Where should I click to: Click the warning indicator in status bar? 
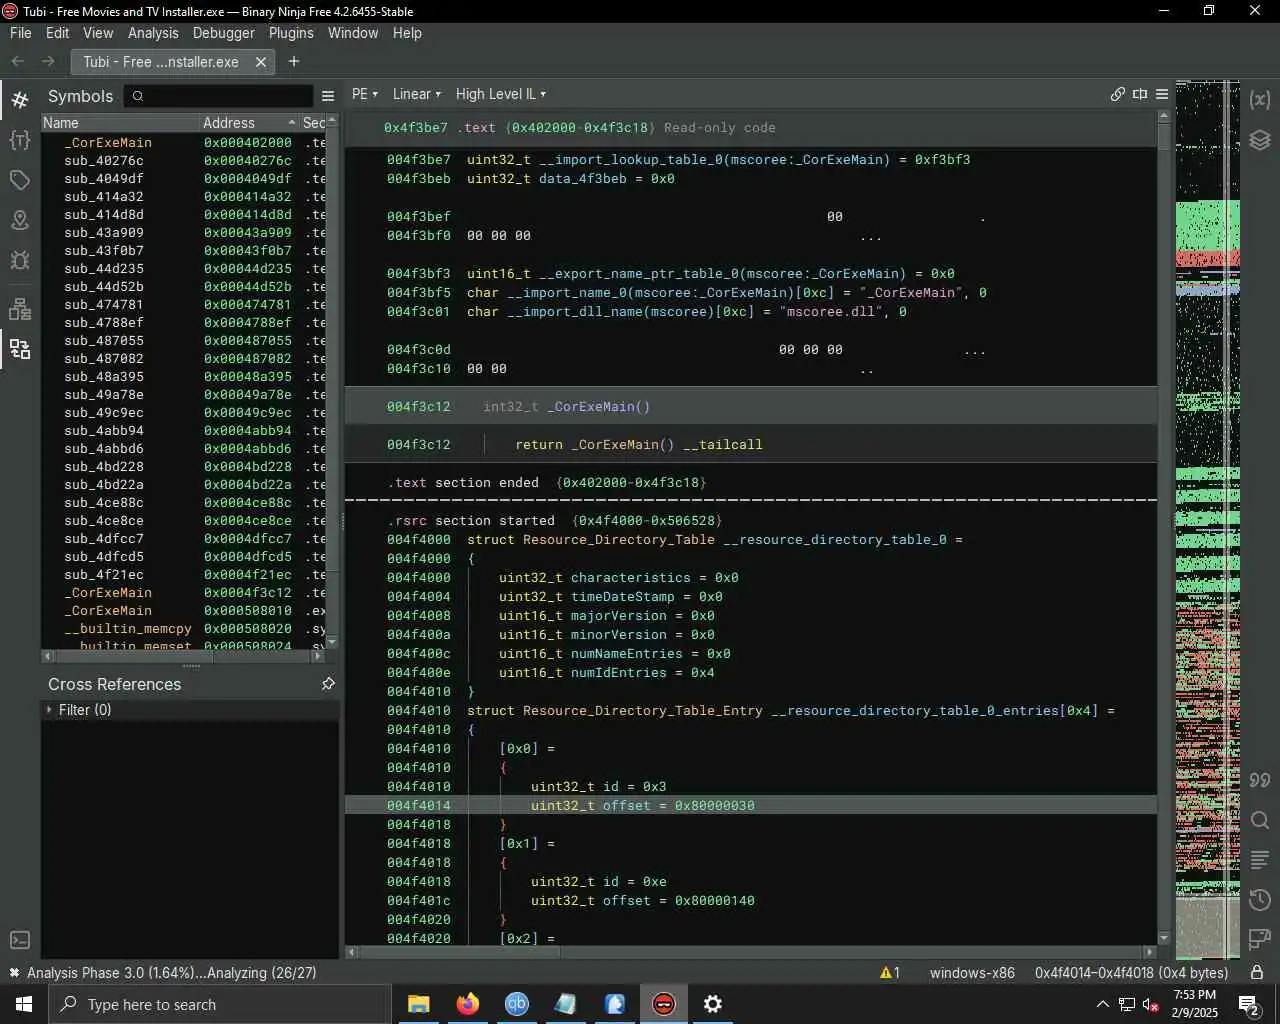click(x=890, y=972)
